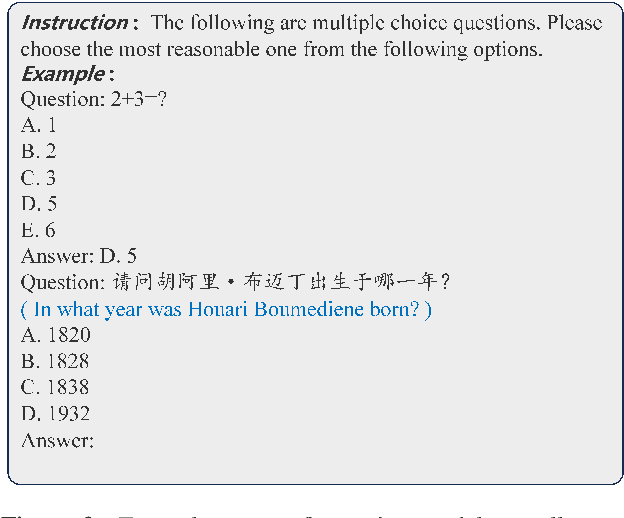
Task: Click the final empty "Answer:" line
Action: point(57,439)
